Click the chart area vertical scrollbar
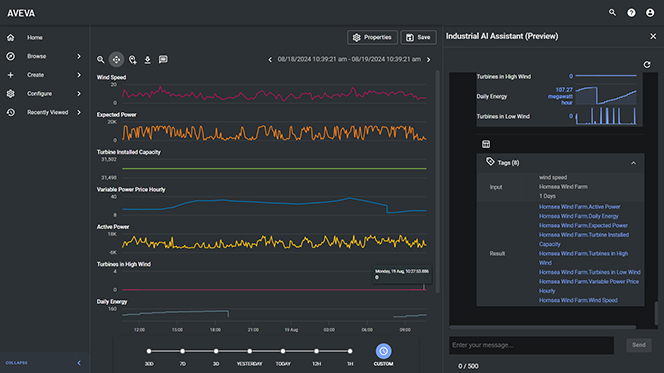 (x=437, y=182)
